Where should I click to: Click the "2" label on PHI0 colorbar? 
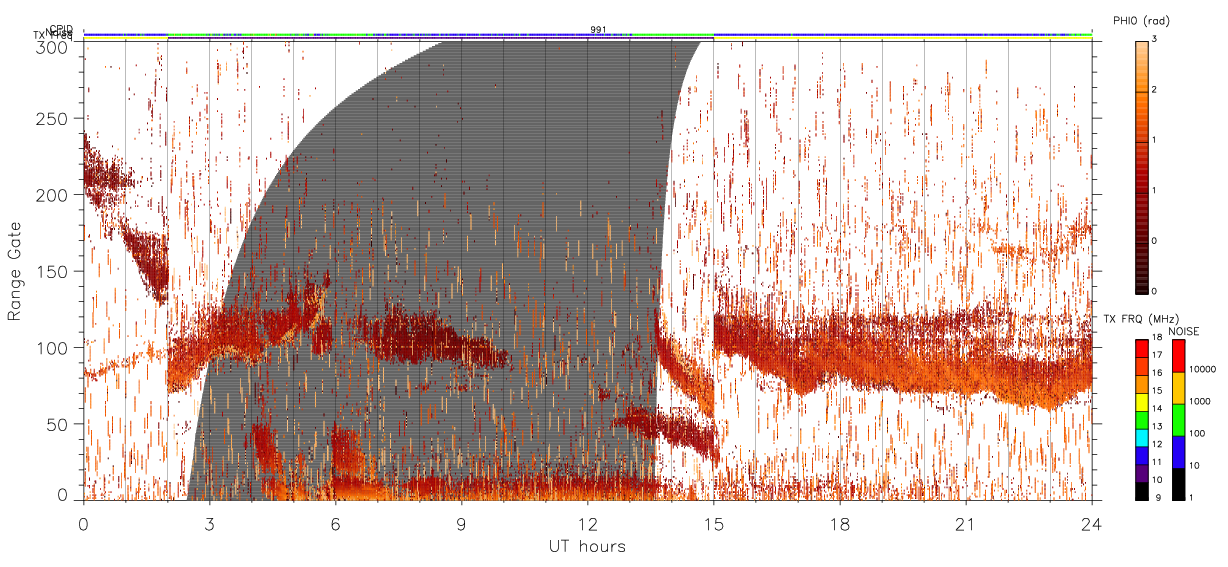point(1156,91)
